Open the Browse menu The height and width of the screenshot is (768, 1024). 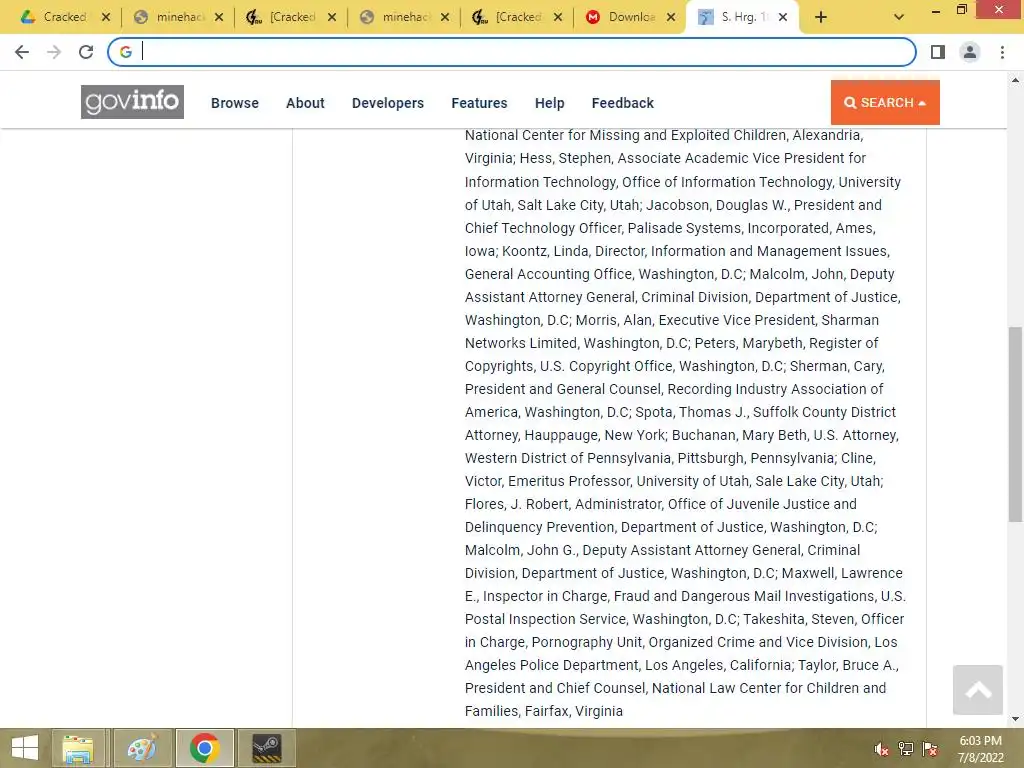234,103
